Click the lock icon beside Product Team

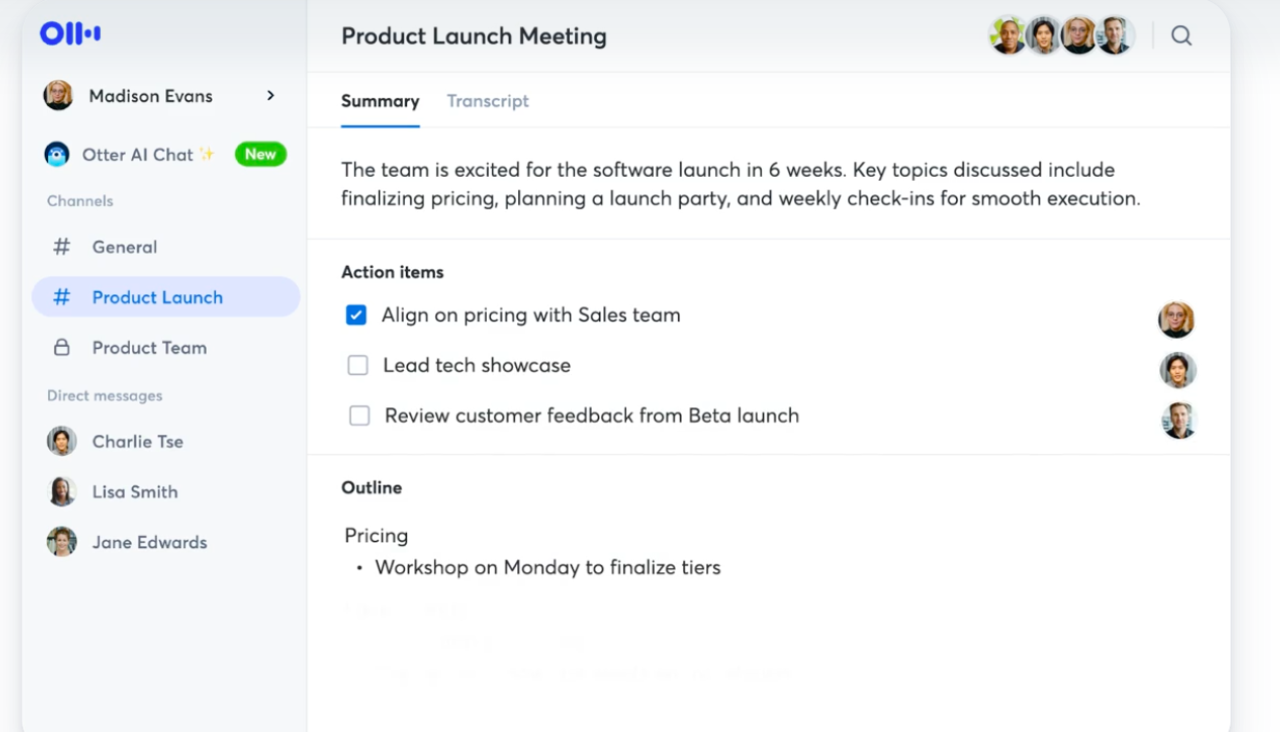pos(62,348)
